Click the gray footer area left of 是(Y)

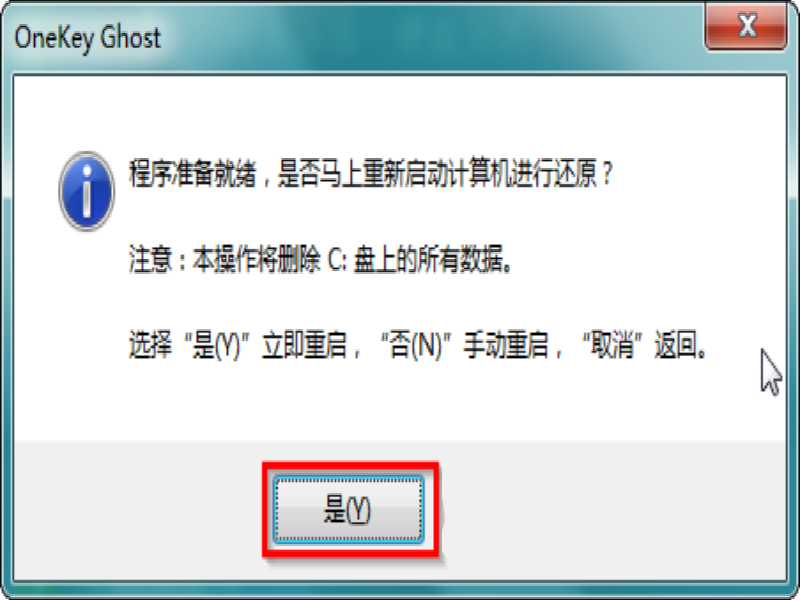(x=138, y=510)
